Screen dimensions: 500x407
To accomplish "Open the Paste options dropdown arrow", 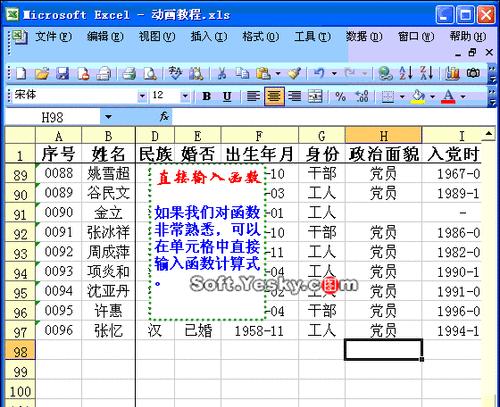I will [278, 74].
